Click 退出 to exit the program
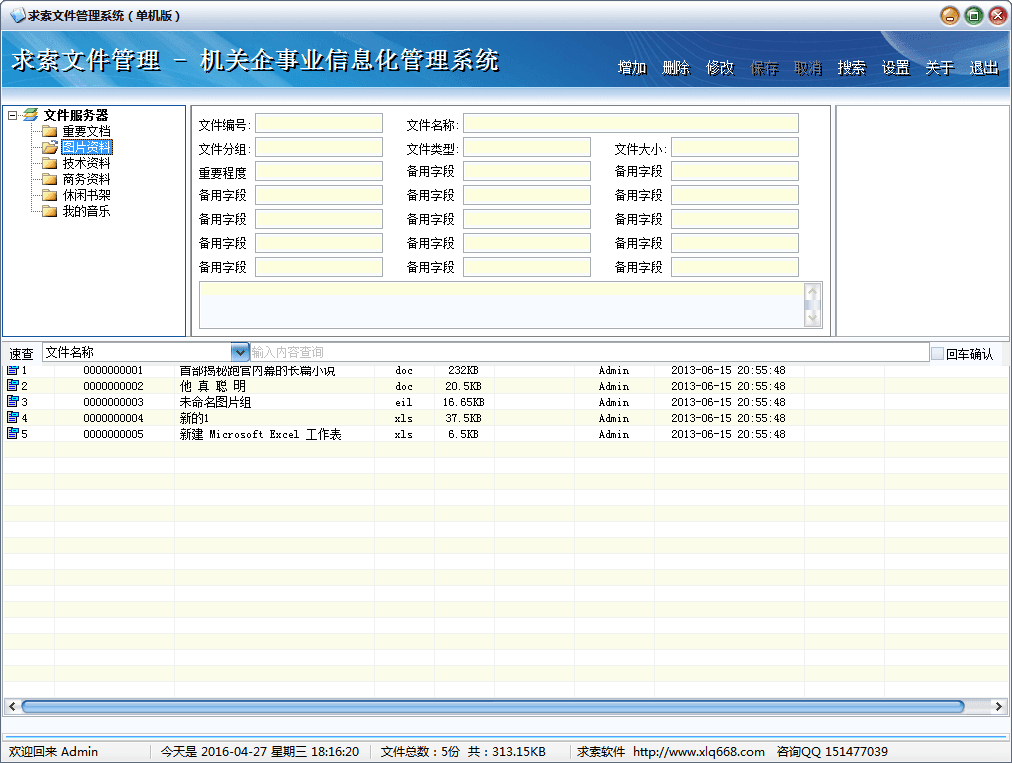Screen dimensions: 1012x763 click(x=983, y=68)
